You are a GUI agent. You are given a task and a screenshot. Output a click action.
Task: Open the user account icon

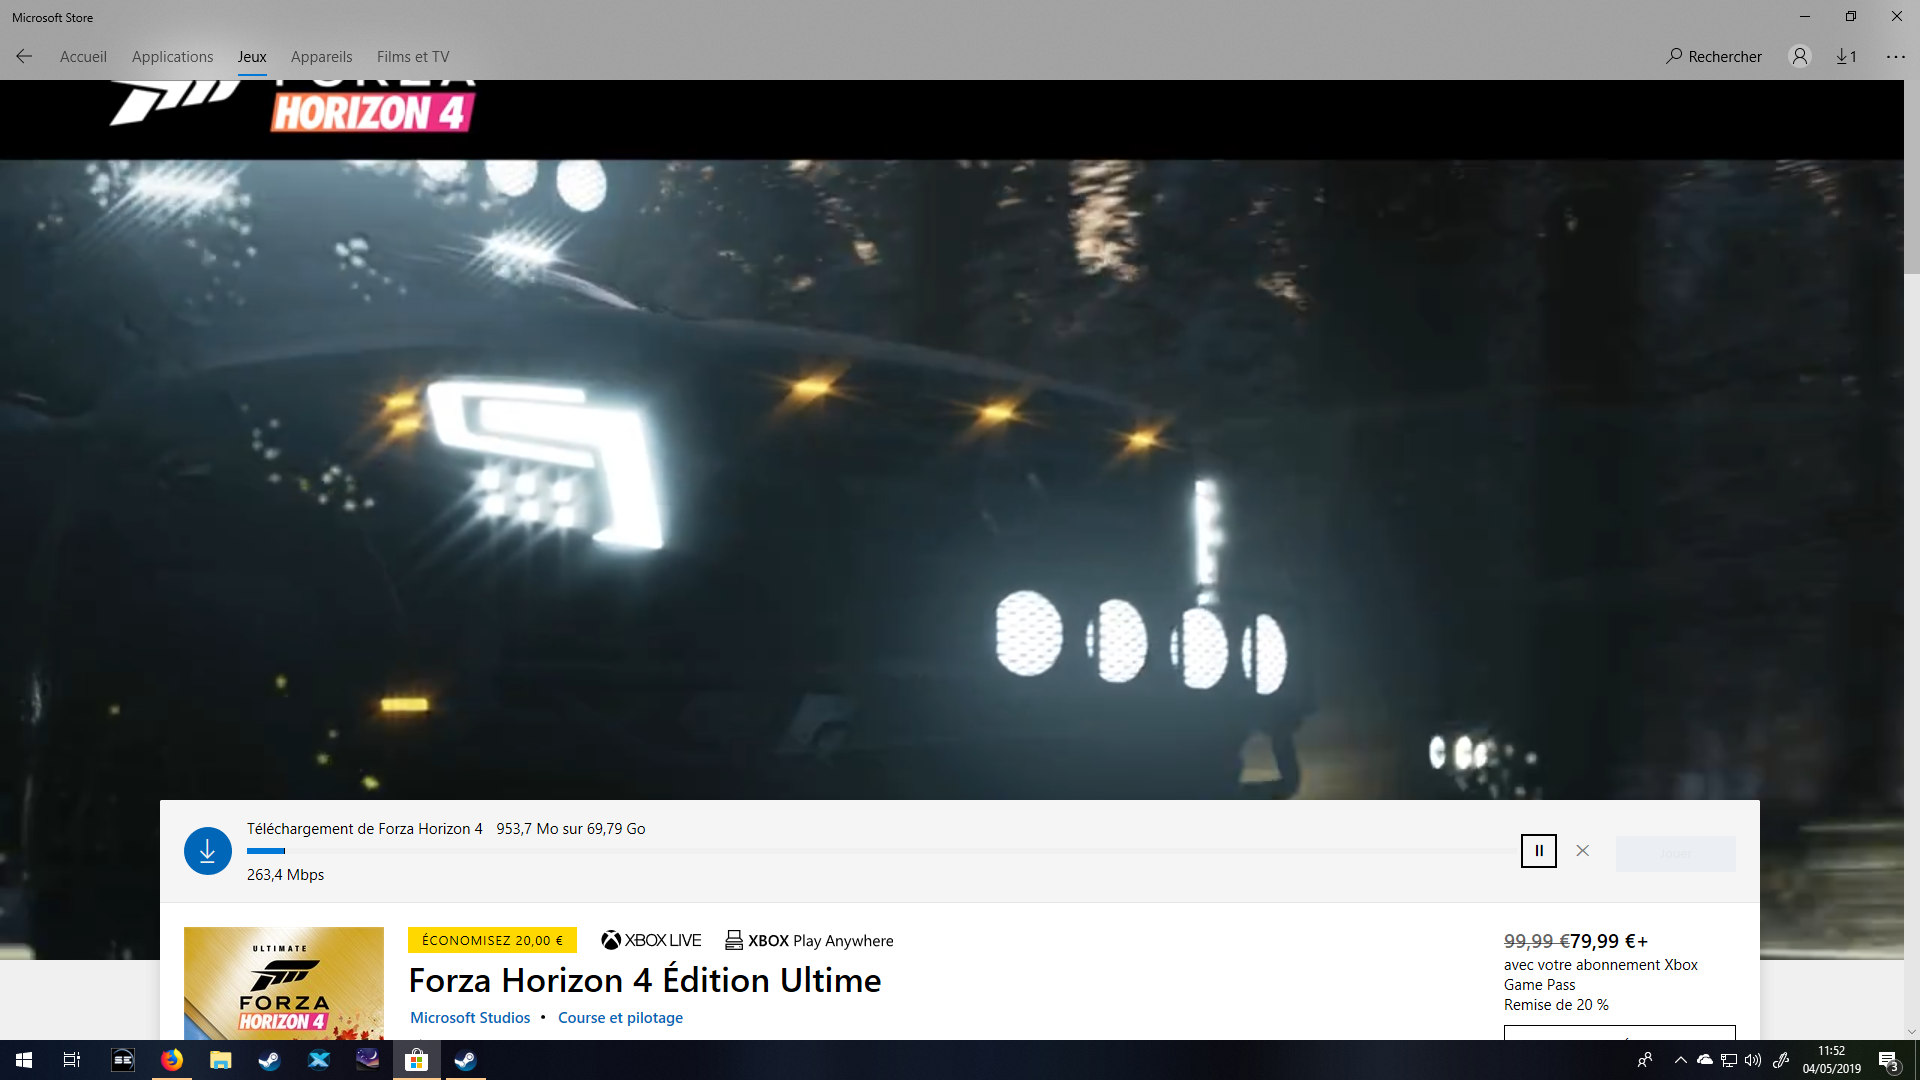pos(1800,57)
